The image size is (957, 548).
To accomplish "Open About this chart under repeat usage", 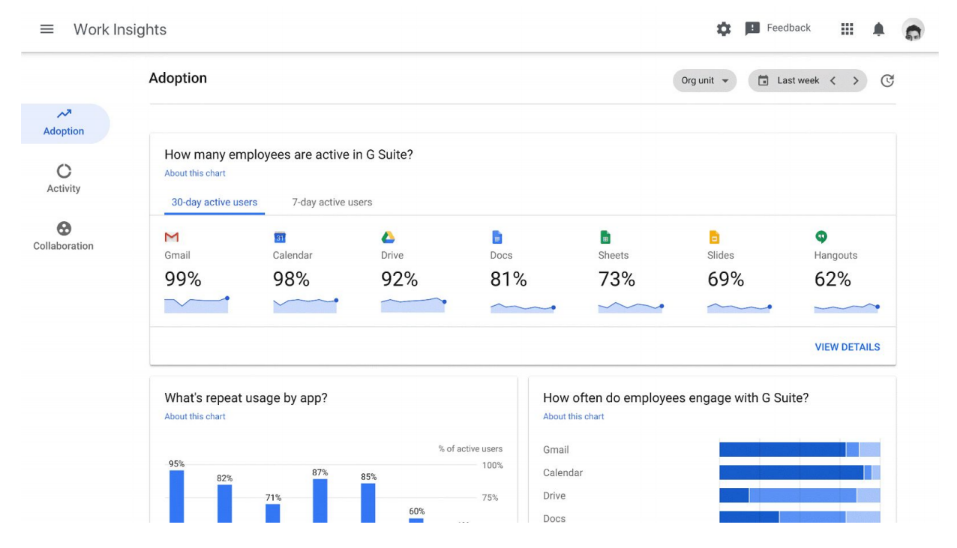I will (195, 416).
